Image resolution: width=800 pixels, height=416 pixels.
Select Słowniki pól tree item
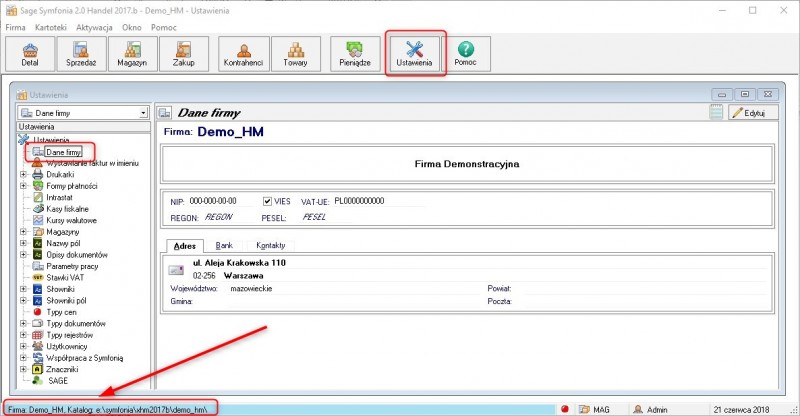click(x=66, y=301)
